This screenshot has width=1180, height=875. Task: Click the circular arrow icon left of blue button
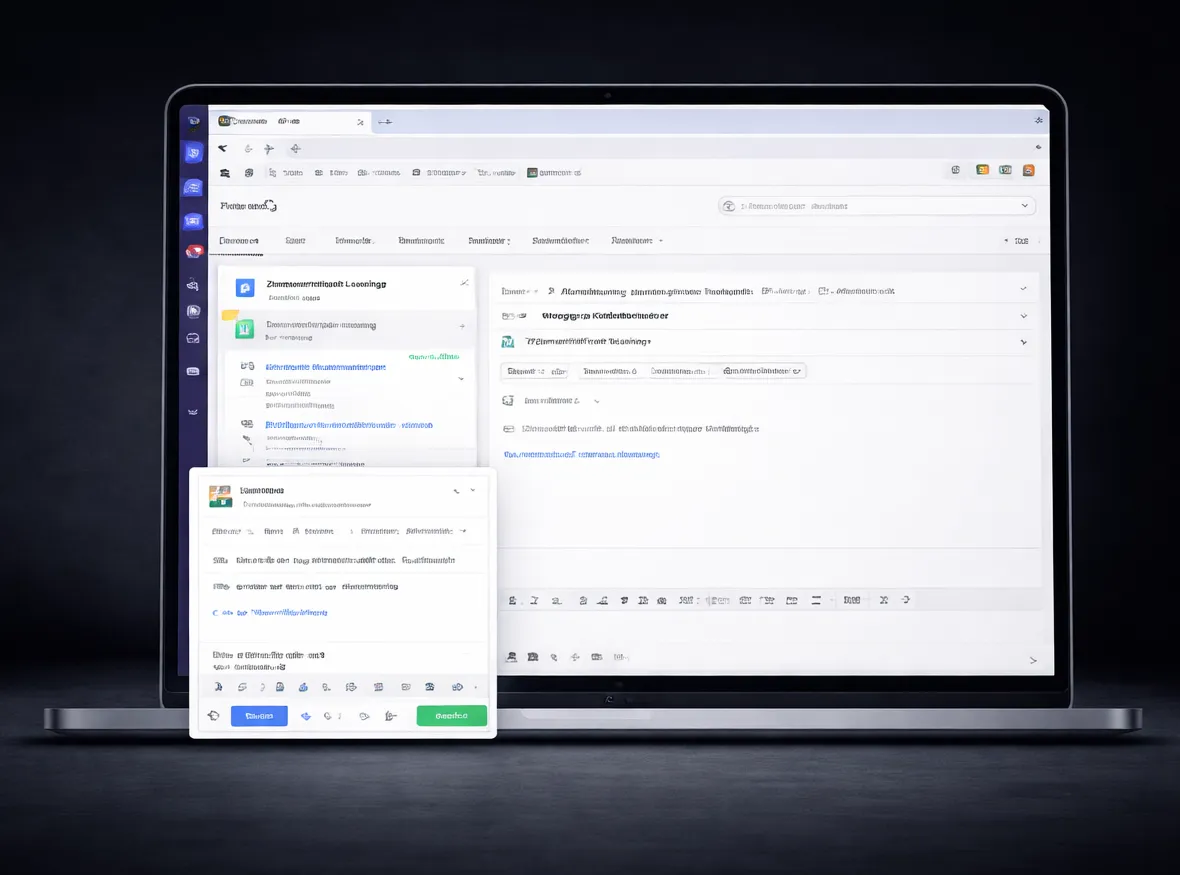(214, 715)
